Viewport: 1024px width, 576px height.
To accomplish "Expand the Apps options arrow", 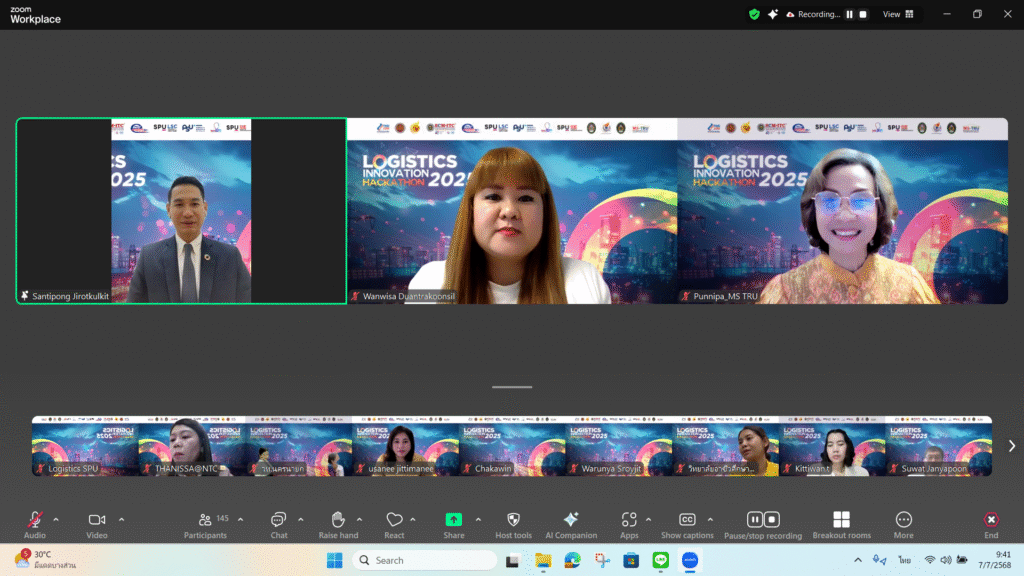I will pyautogui.click(x=648, y=520).
